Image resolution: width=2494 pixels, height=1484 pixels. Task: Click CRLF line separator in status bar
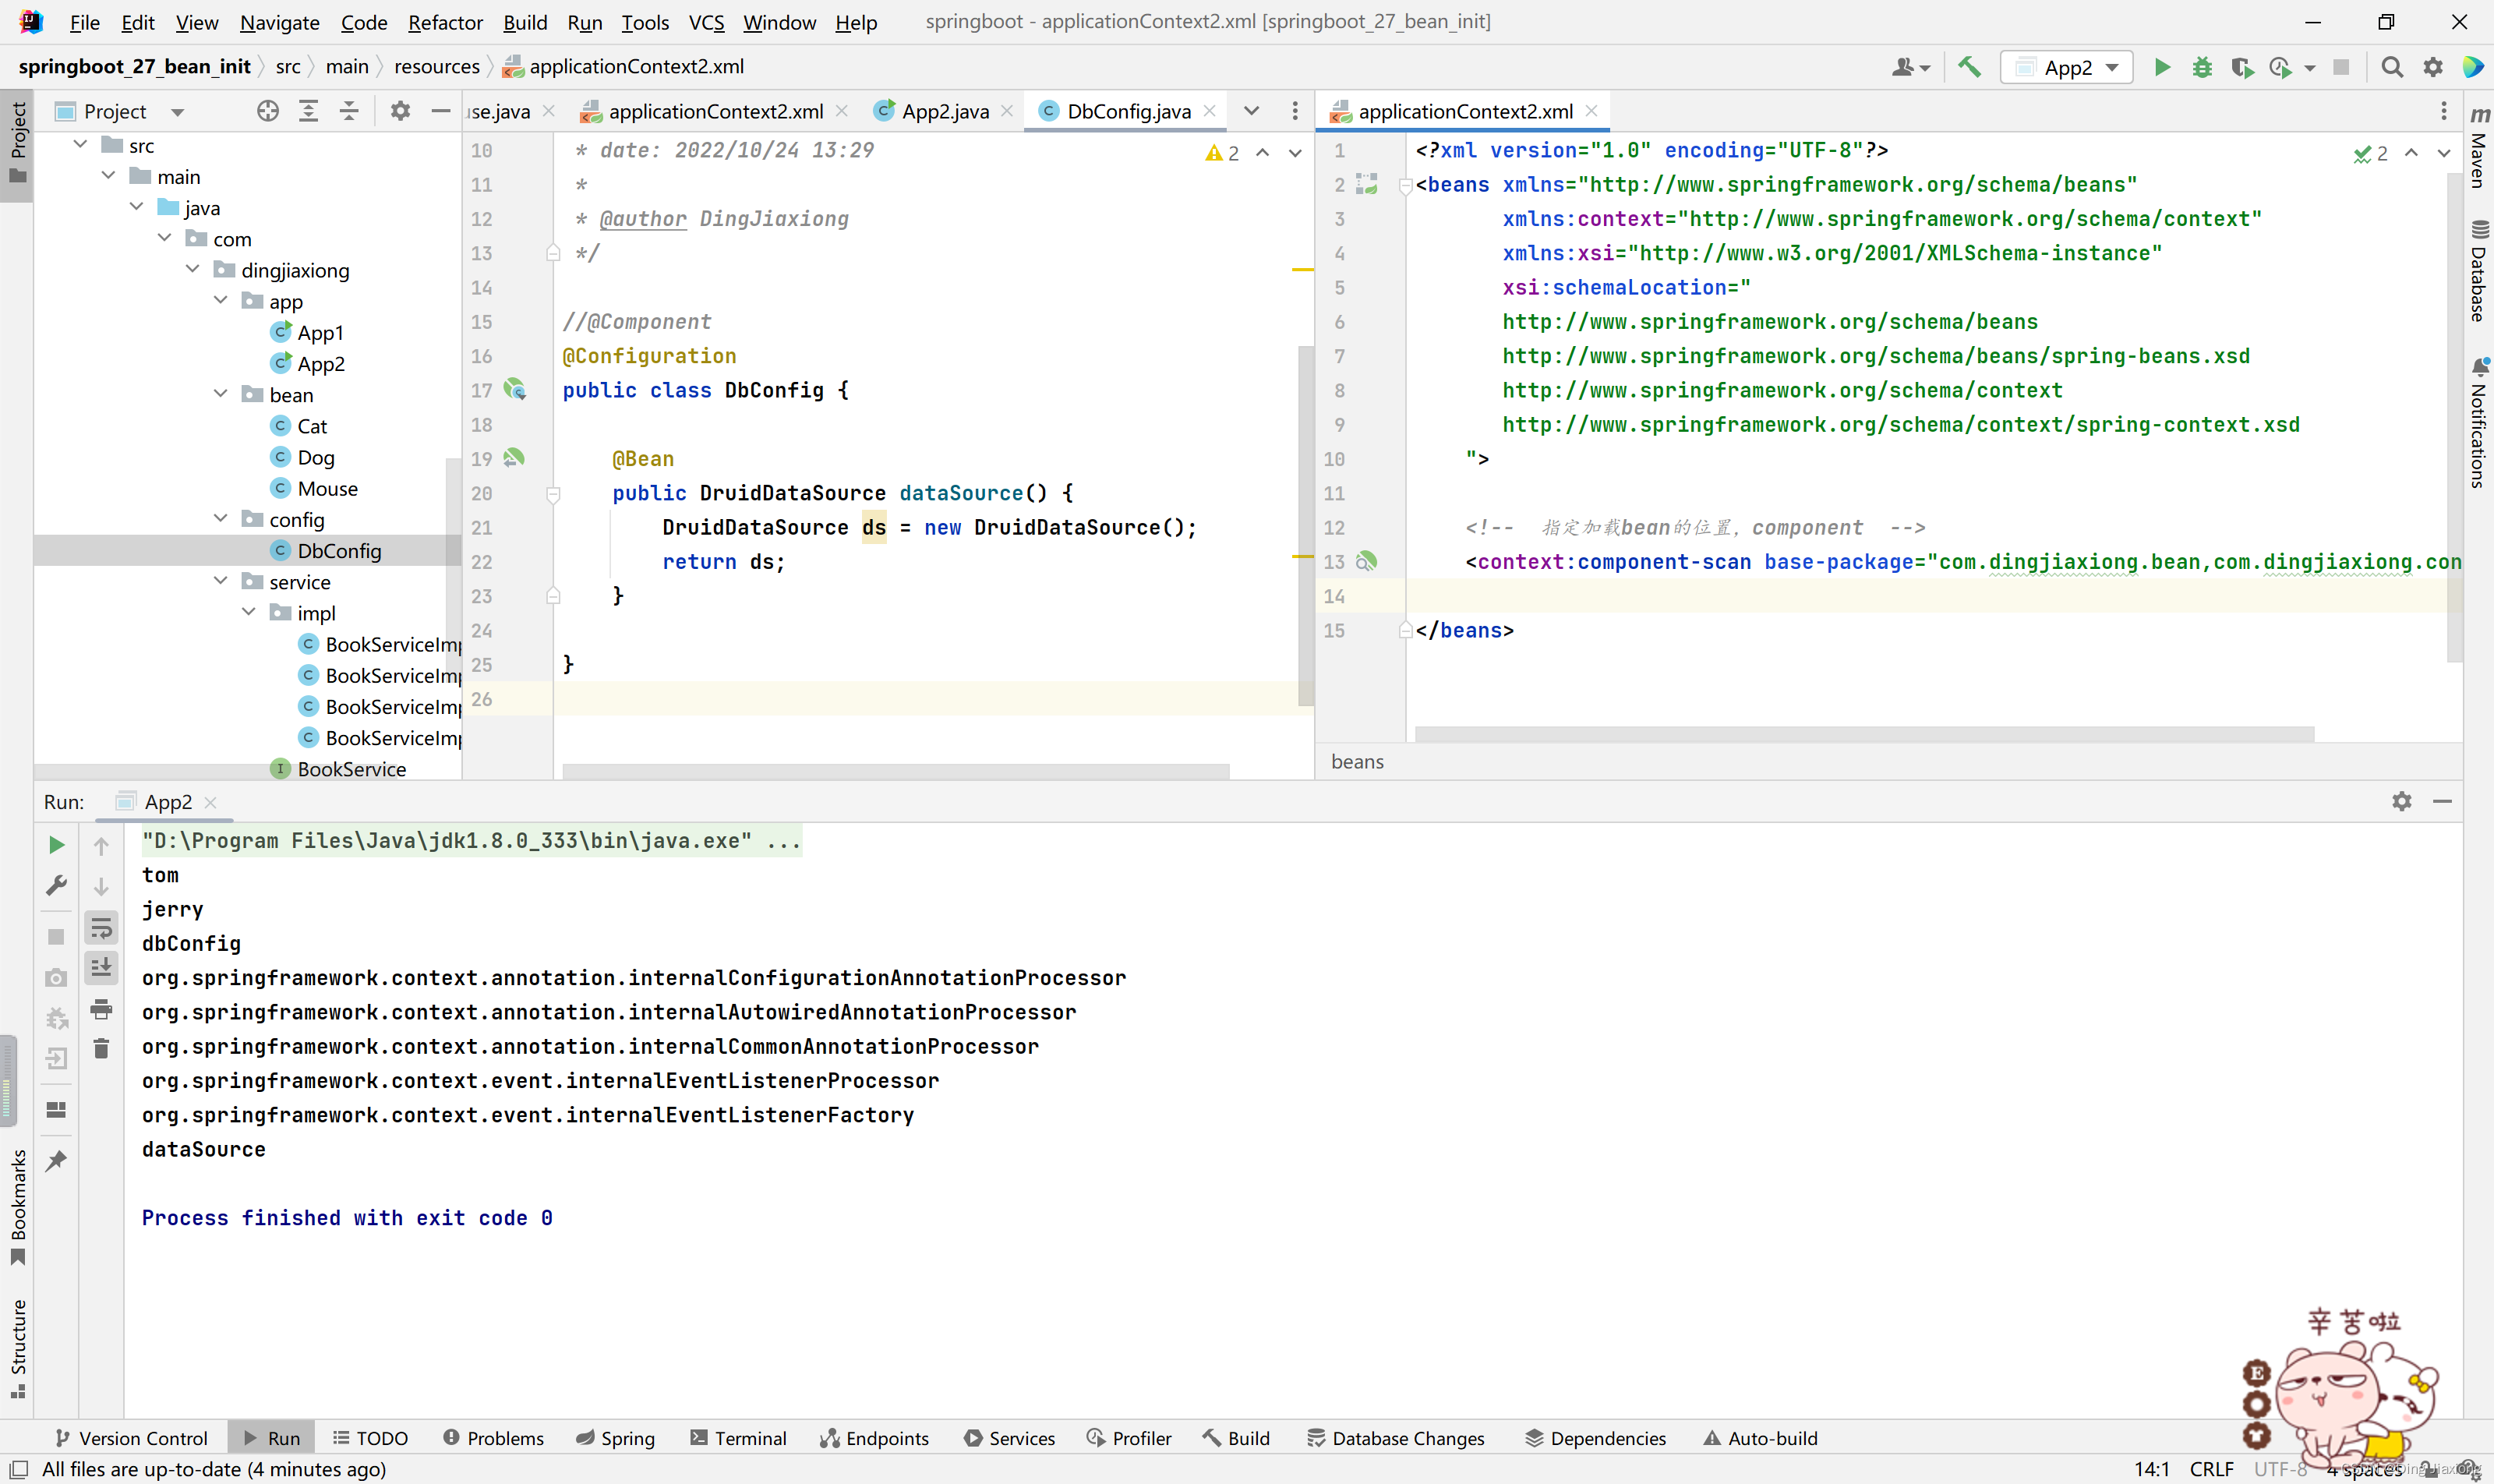click(2211, 1469)
